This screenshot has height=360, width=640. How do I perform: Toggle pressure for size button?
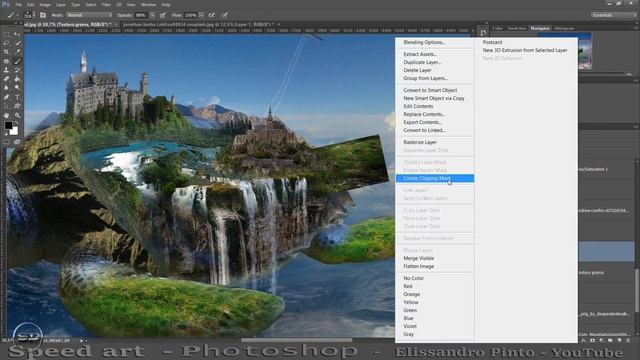225,15
